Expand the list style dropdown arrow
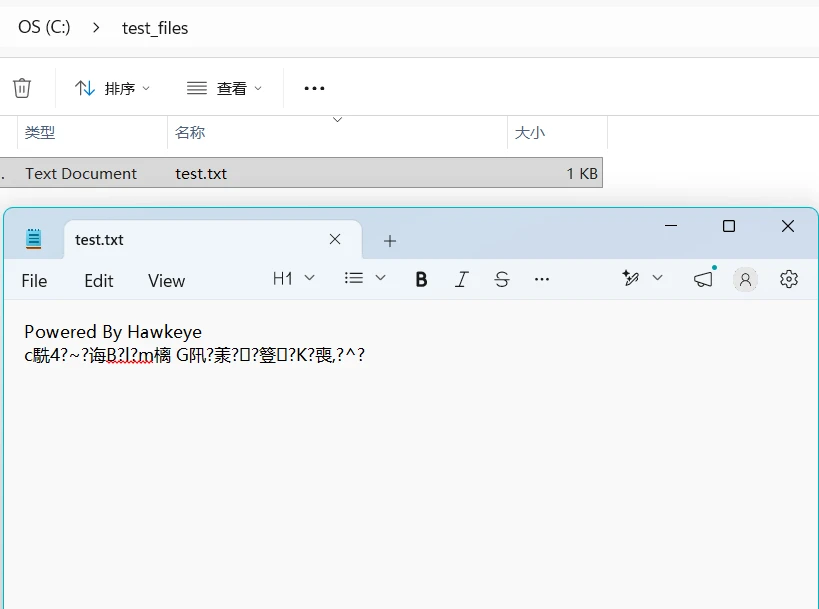The width and height of the screenshot is (819, 609). tap(381, 278)
